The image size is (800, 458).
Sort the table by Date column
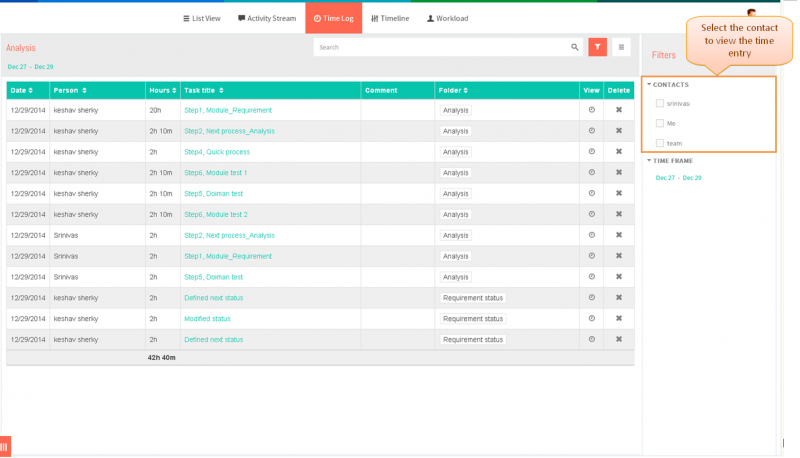[21, 90]
